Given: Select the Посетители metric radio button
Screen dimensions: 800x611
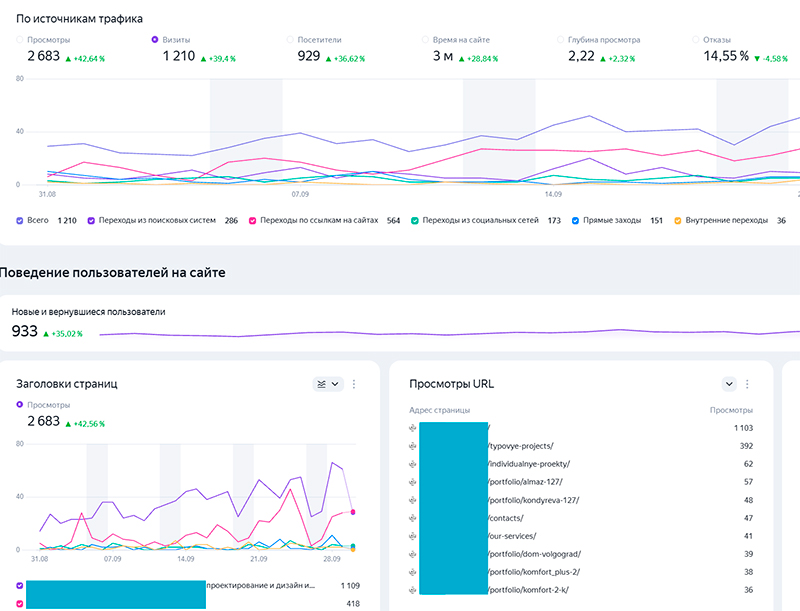Looking at the screenshot, I should (x=290, y=40).
